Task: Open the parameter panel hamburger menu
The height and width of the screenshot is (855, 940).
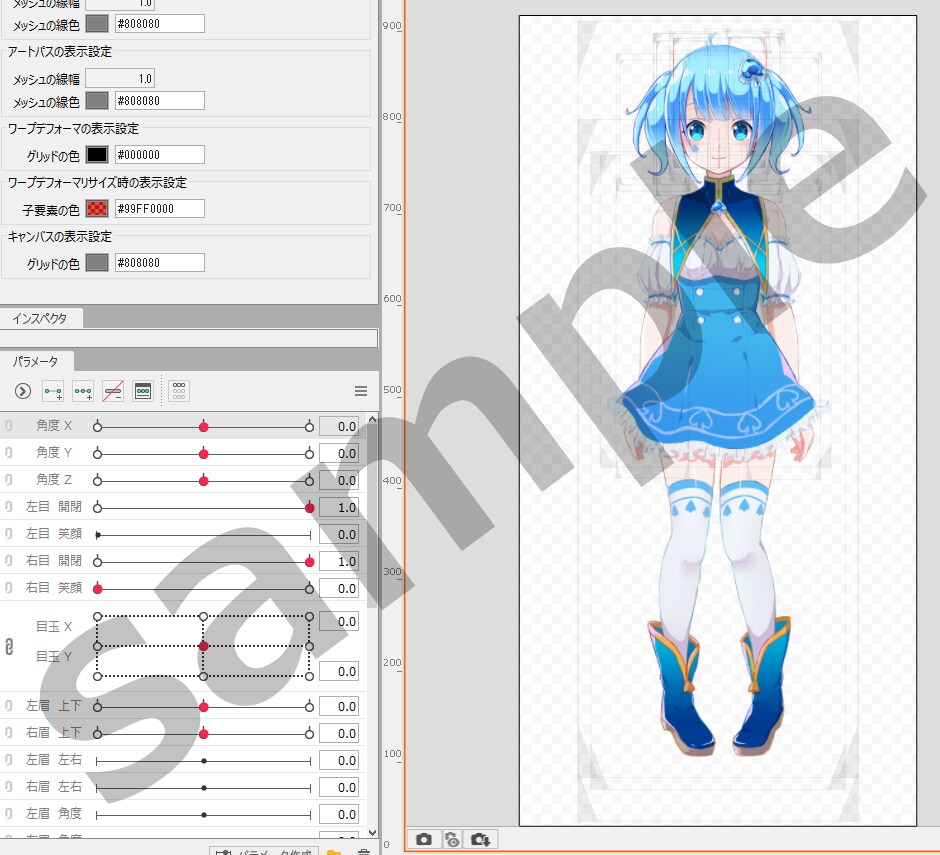Action: 361,392
